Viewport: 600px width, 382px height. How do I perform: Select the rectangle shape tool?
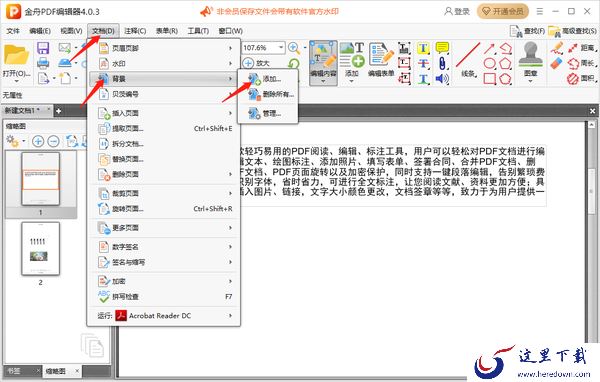point(489,79)
